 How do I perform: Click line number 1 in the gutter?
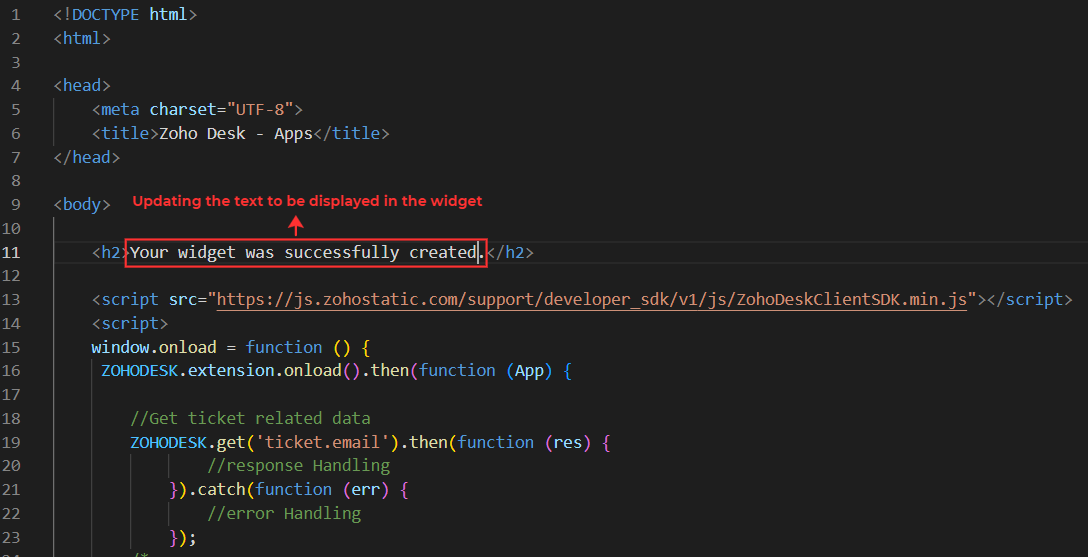[15, 15]
